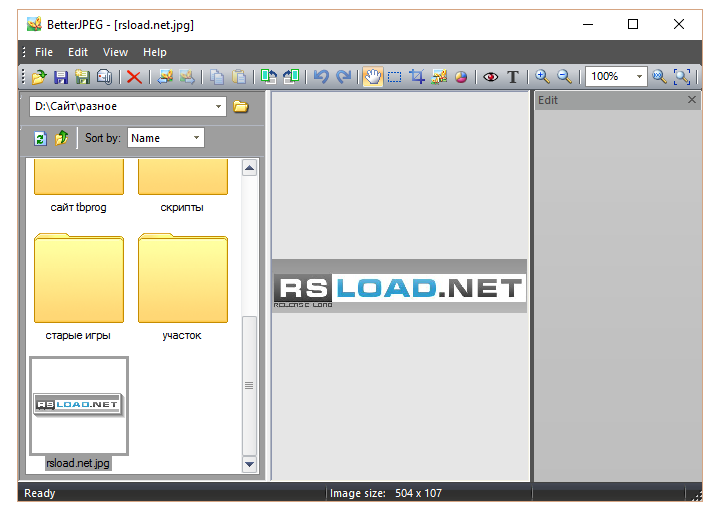Fit the image to window icon
725x522 pixels.
pyautogui.click(x=682, y=76)
